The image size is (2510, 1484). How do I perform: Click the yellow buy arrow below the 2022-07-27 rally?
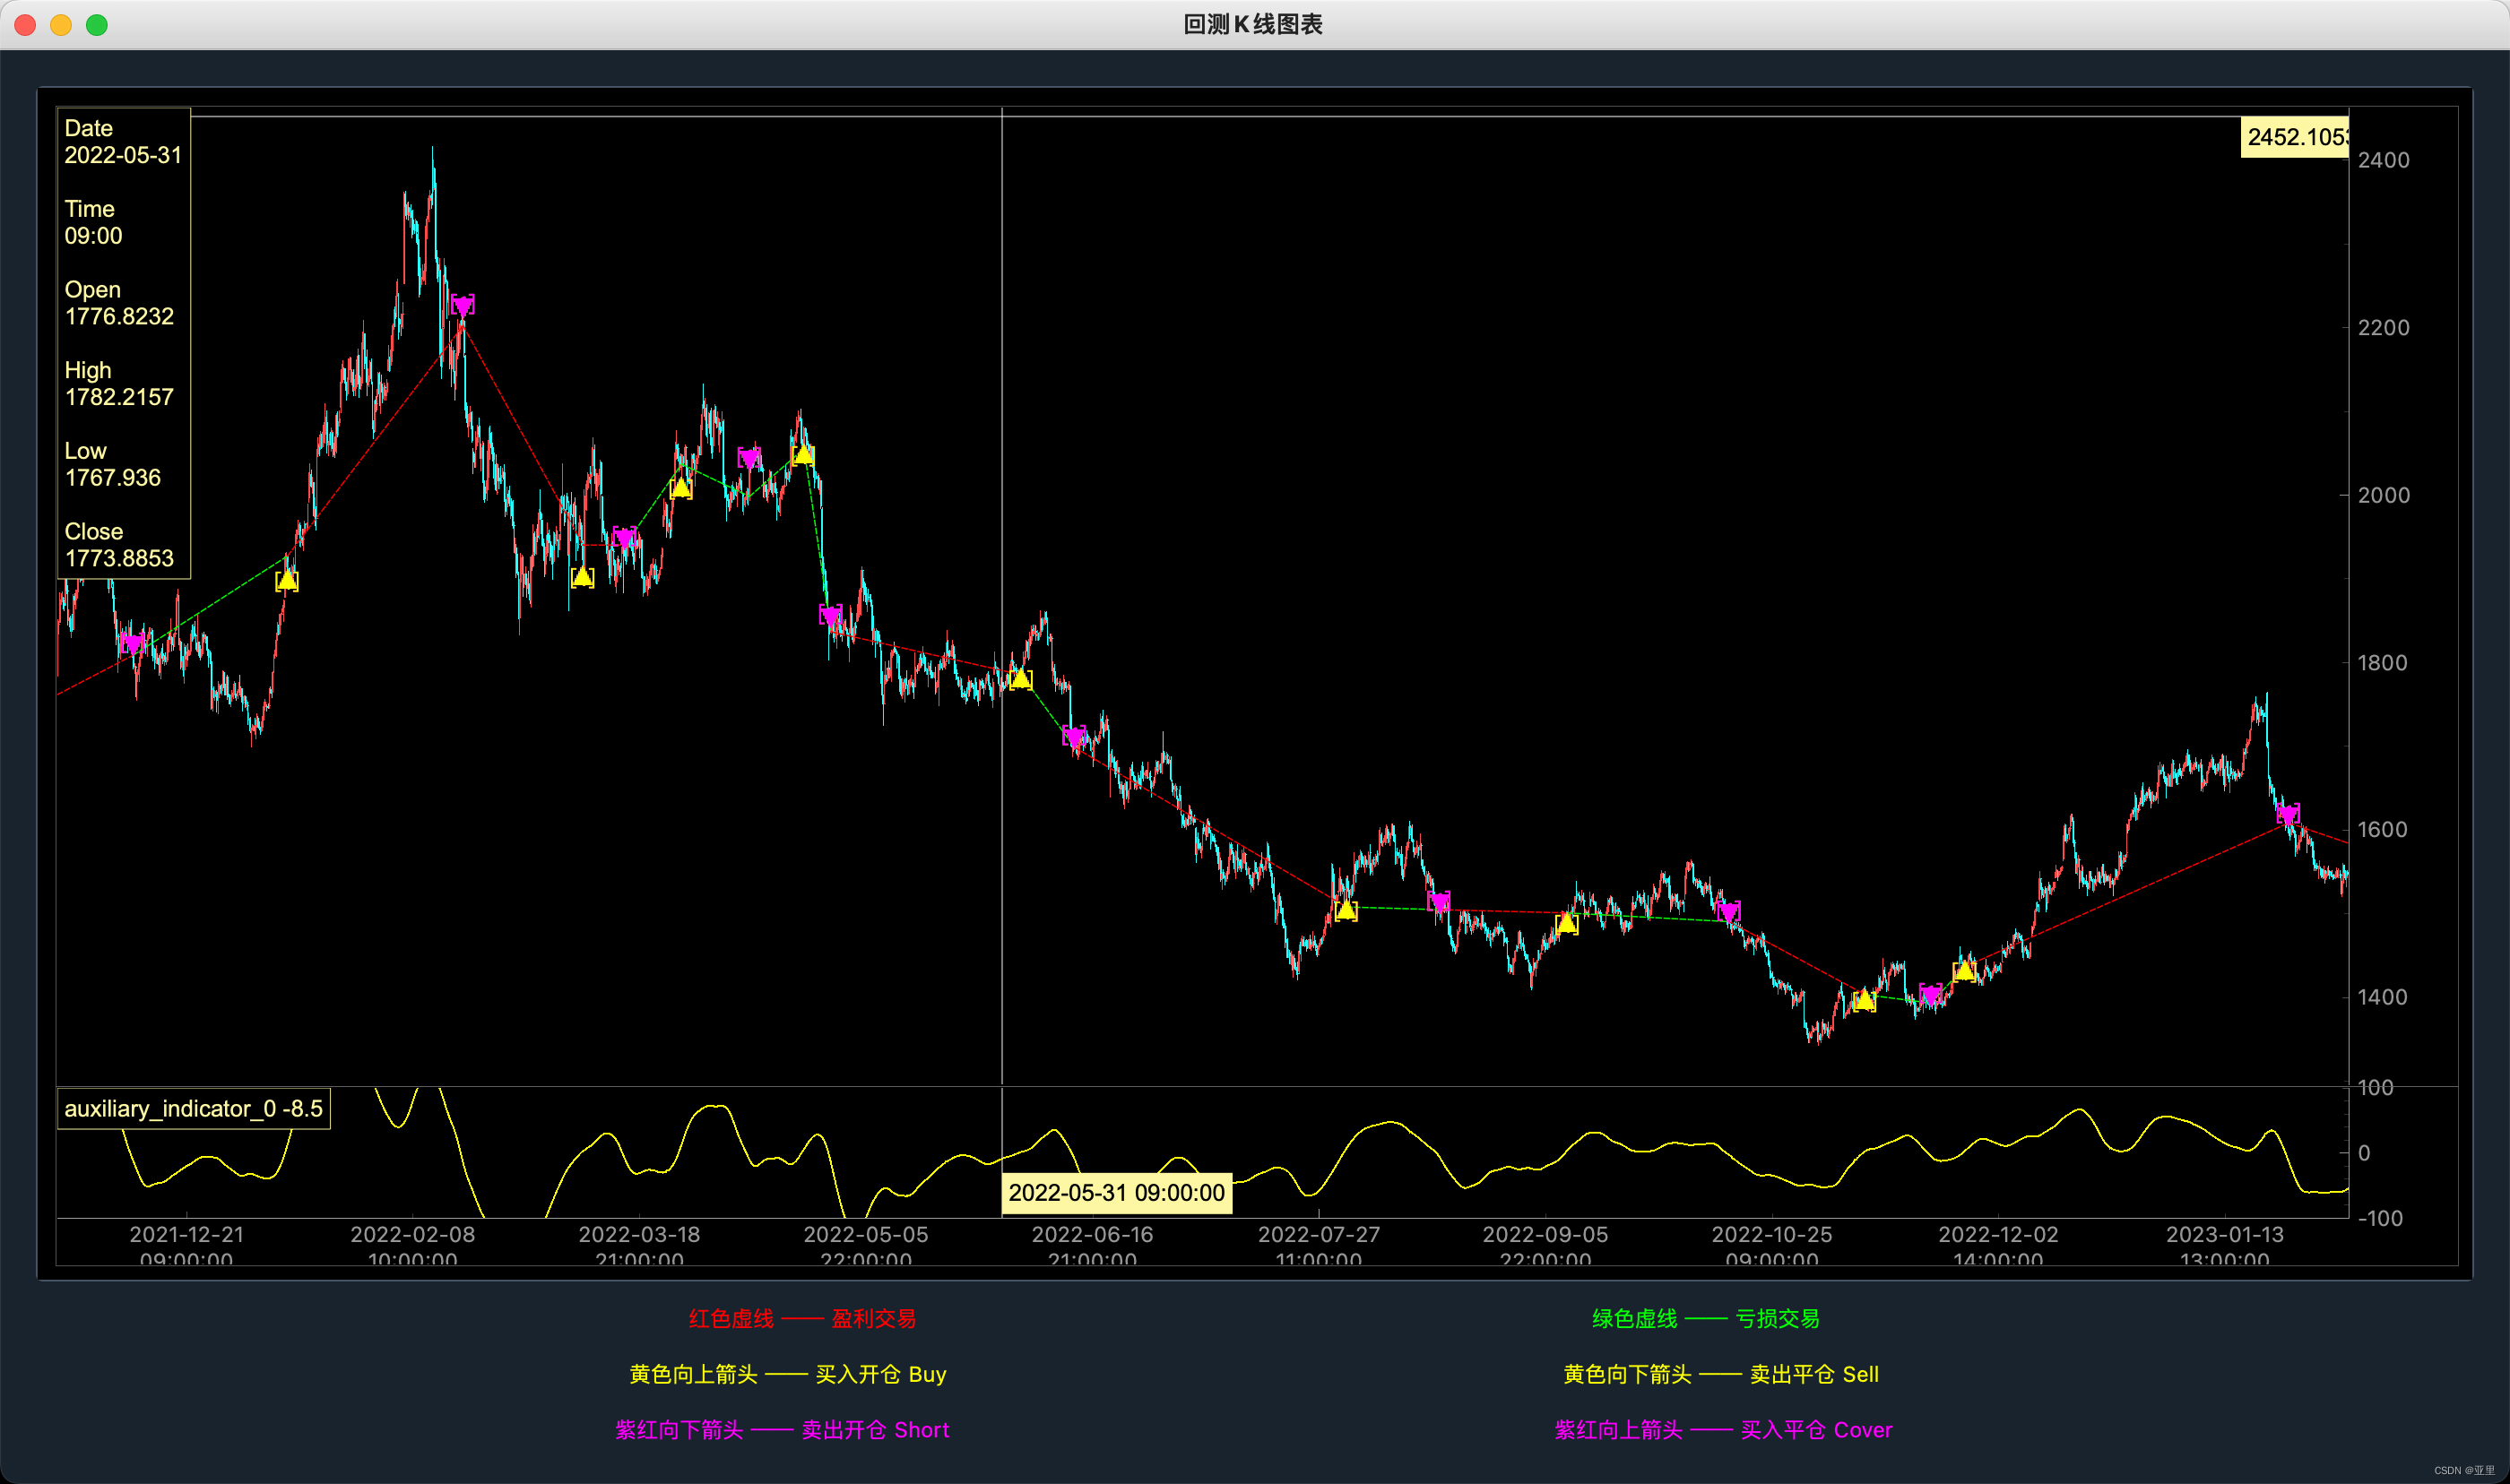click(1346, 910)
